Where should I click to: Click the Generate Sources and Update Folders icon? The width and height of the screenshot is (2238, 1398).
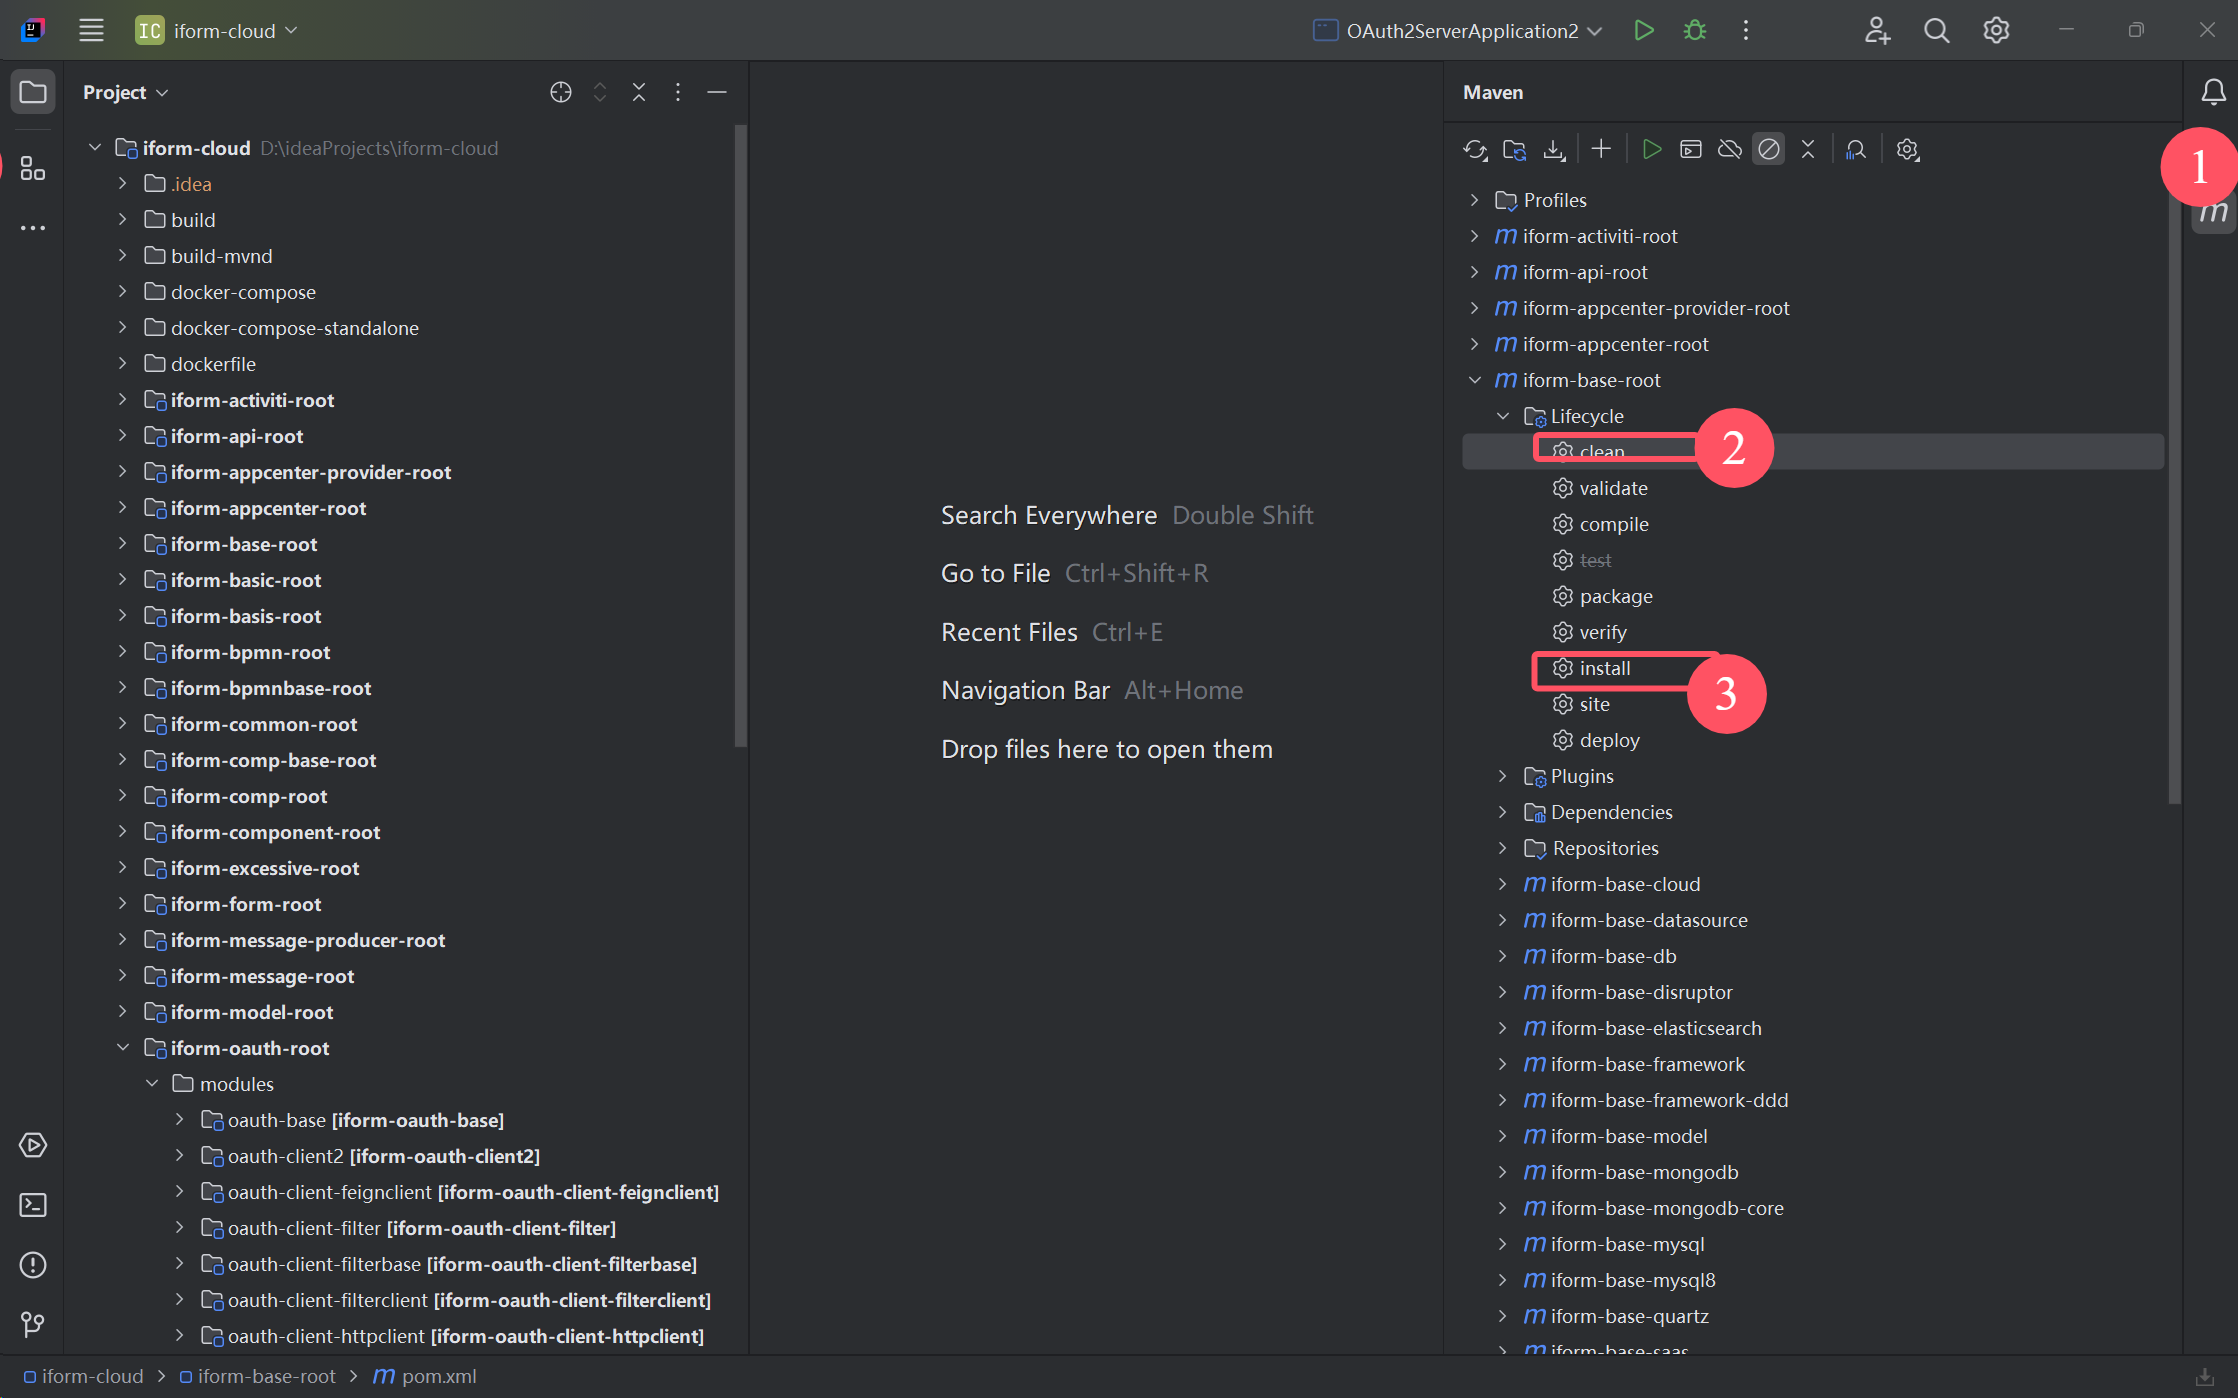pyautogui.click(x=1514, y=150)
